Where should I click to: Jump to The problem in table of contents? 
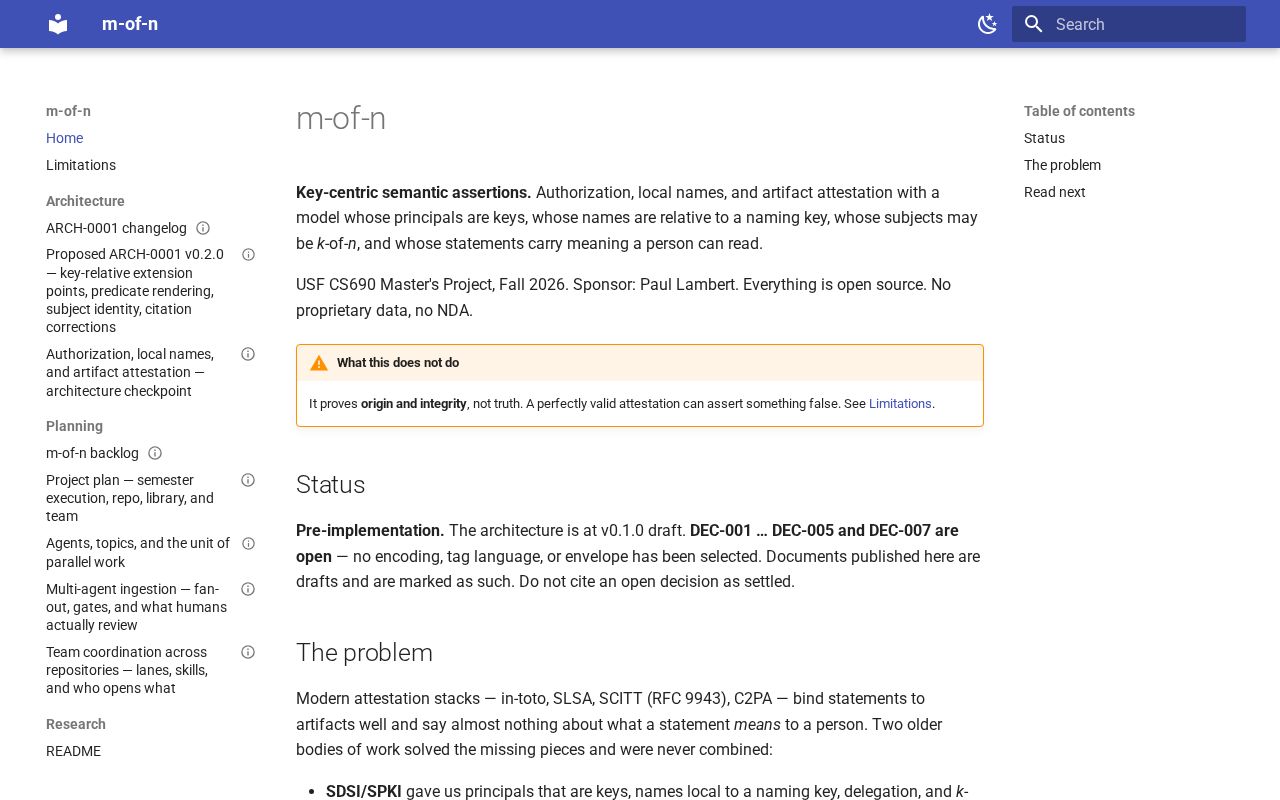coord(1062,165)
